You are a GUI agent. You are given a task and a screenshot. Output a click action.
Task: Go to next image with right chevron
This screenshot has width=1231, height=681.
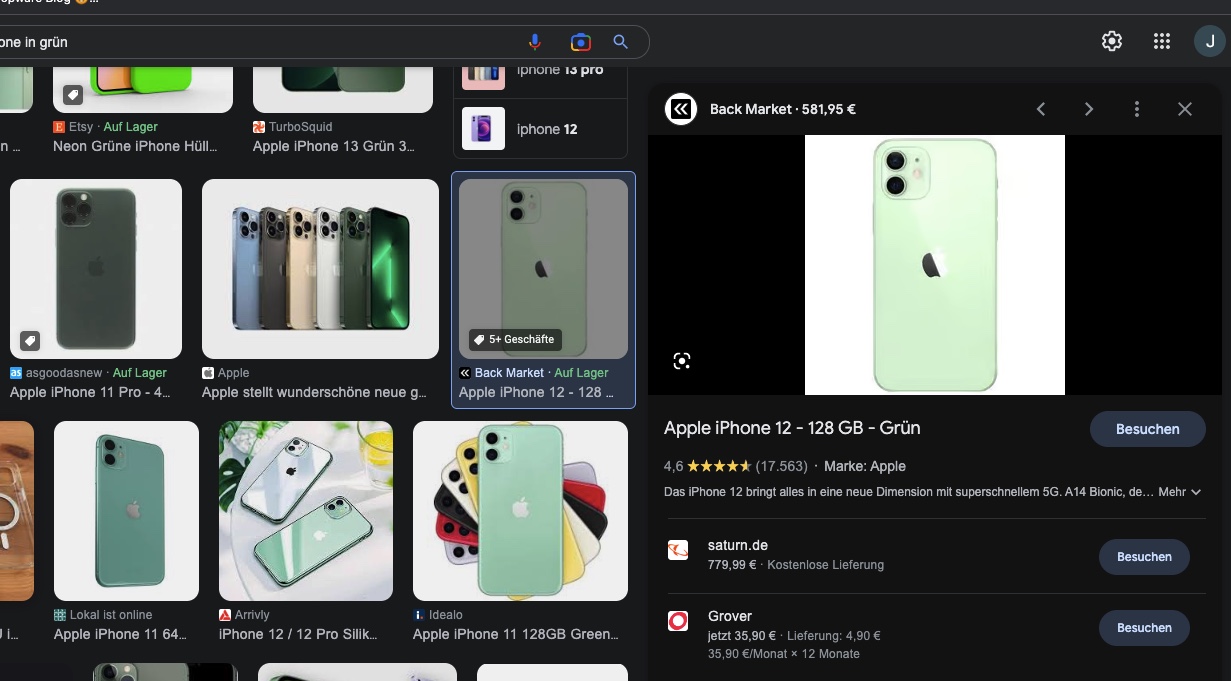pos(1089,109)
